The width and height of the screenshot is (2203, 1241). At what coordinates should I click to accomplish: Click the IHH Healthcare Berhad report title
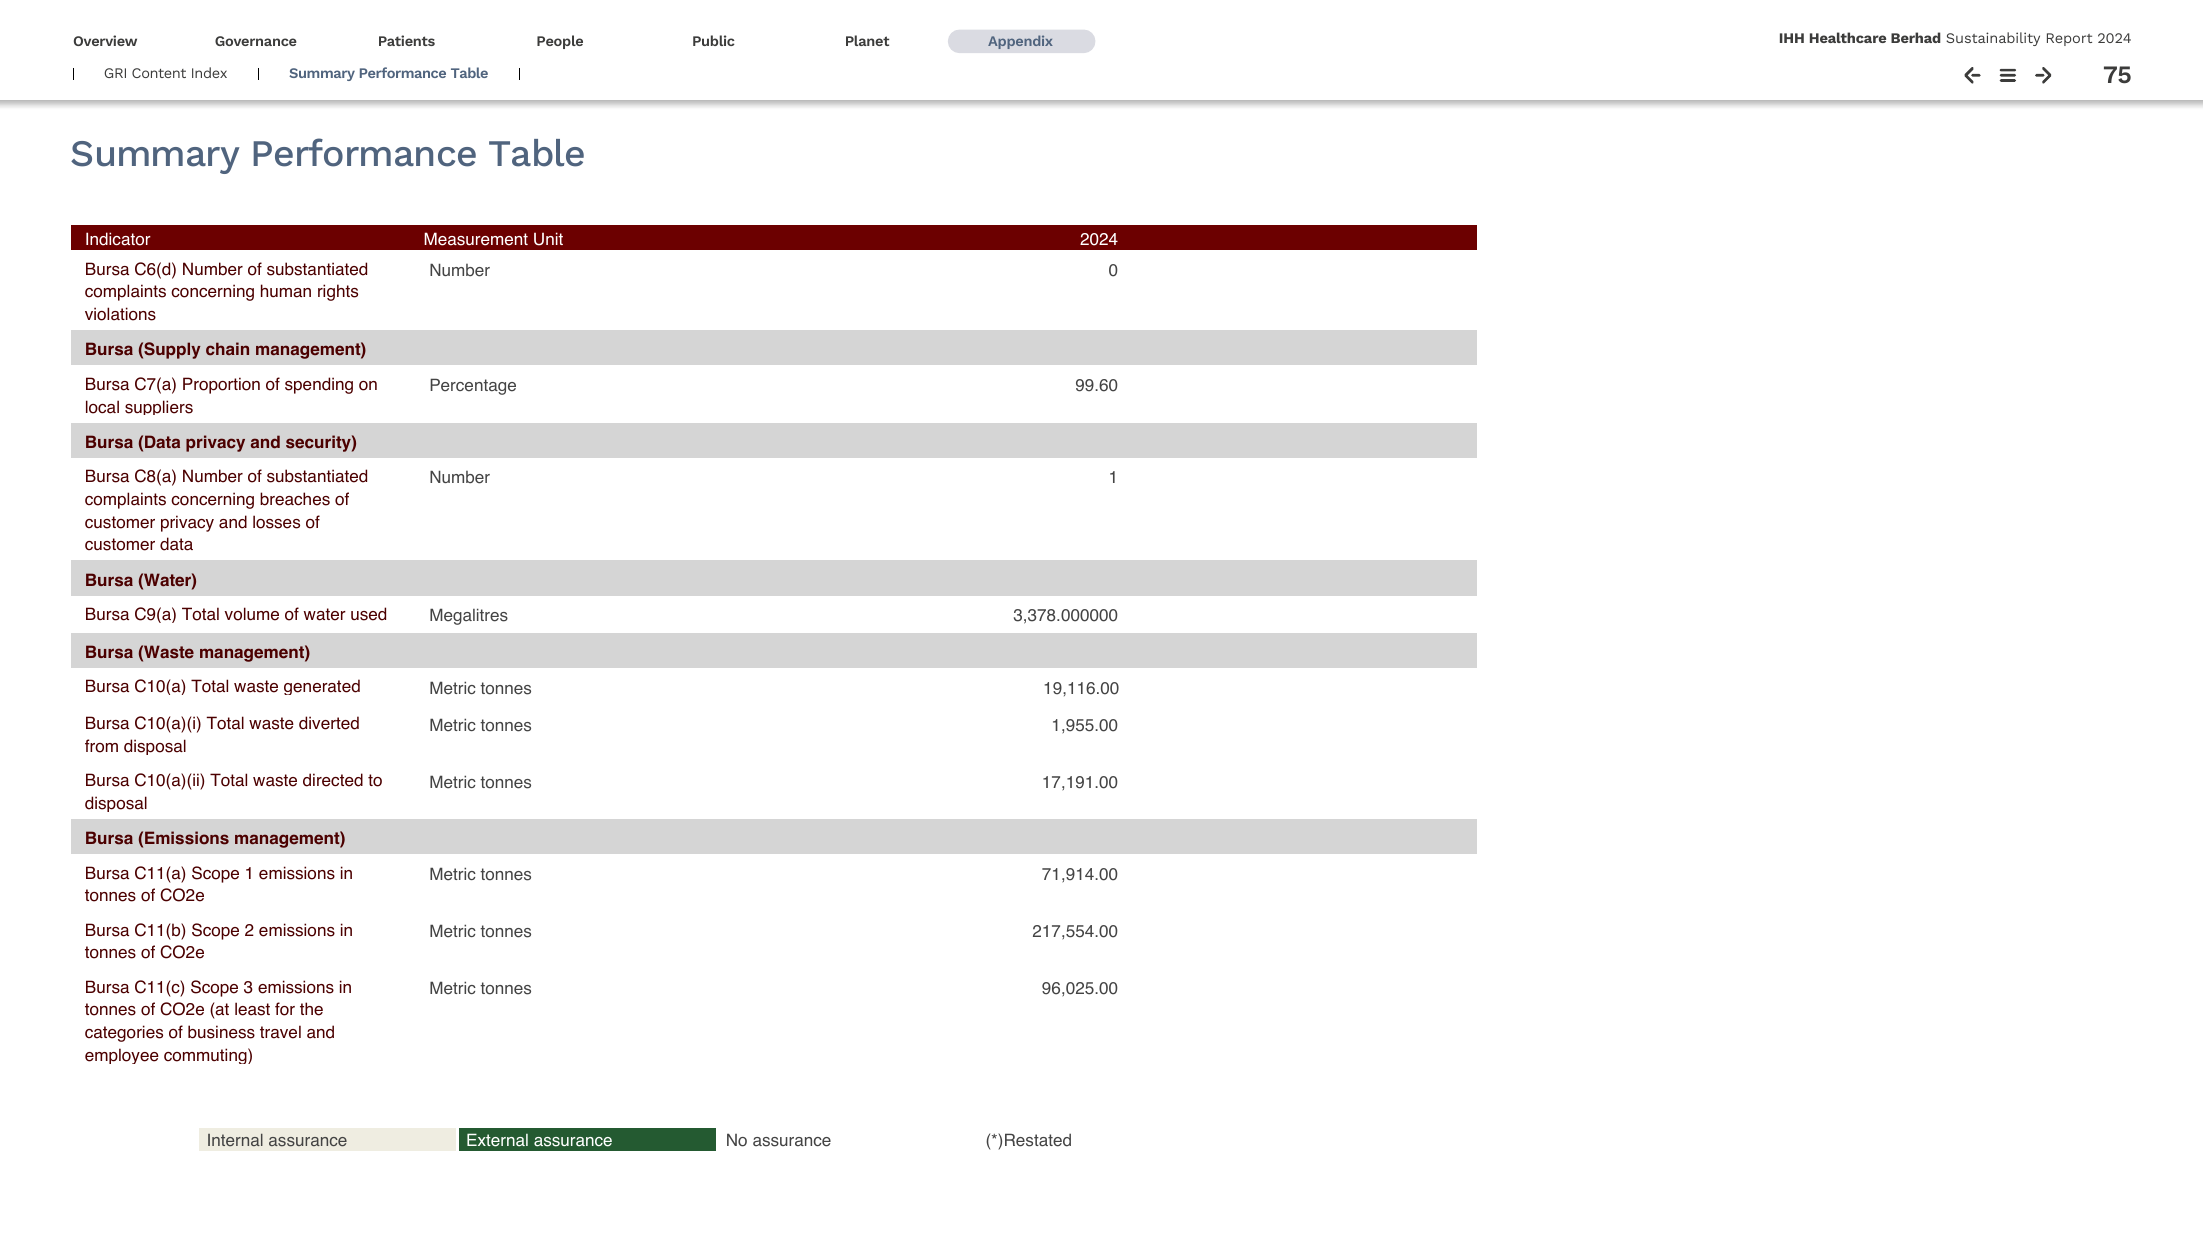pos(1954,38)
